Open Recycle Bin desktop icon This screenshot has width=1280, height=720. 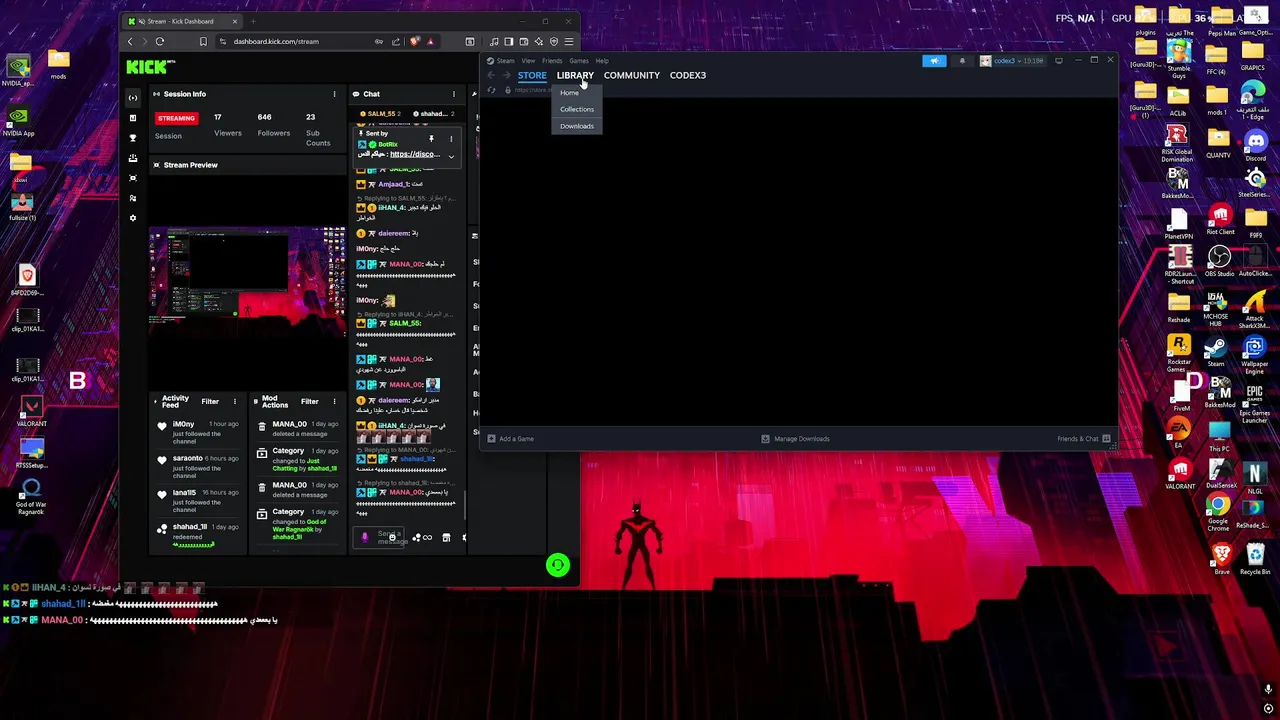tap(1255, 560)
